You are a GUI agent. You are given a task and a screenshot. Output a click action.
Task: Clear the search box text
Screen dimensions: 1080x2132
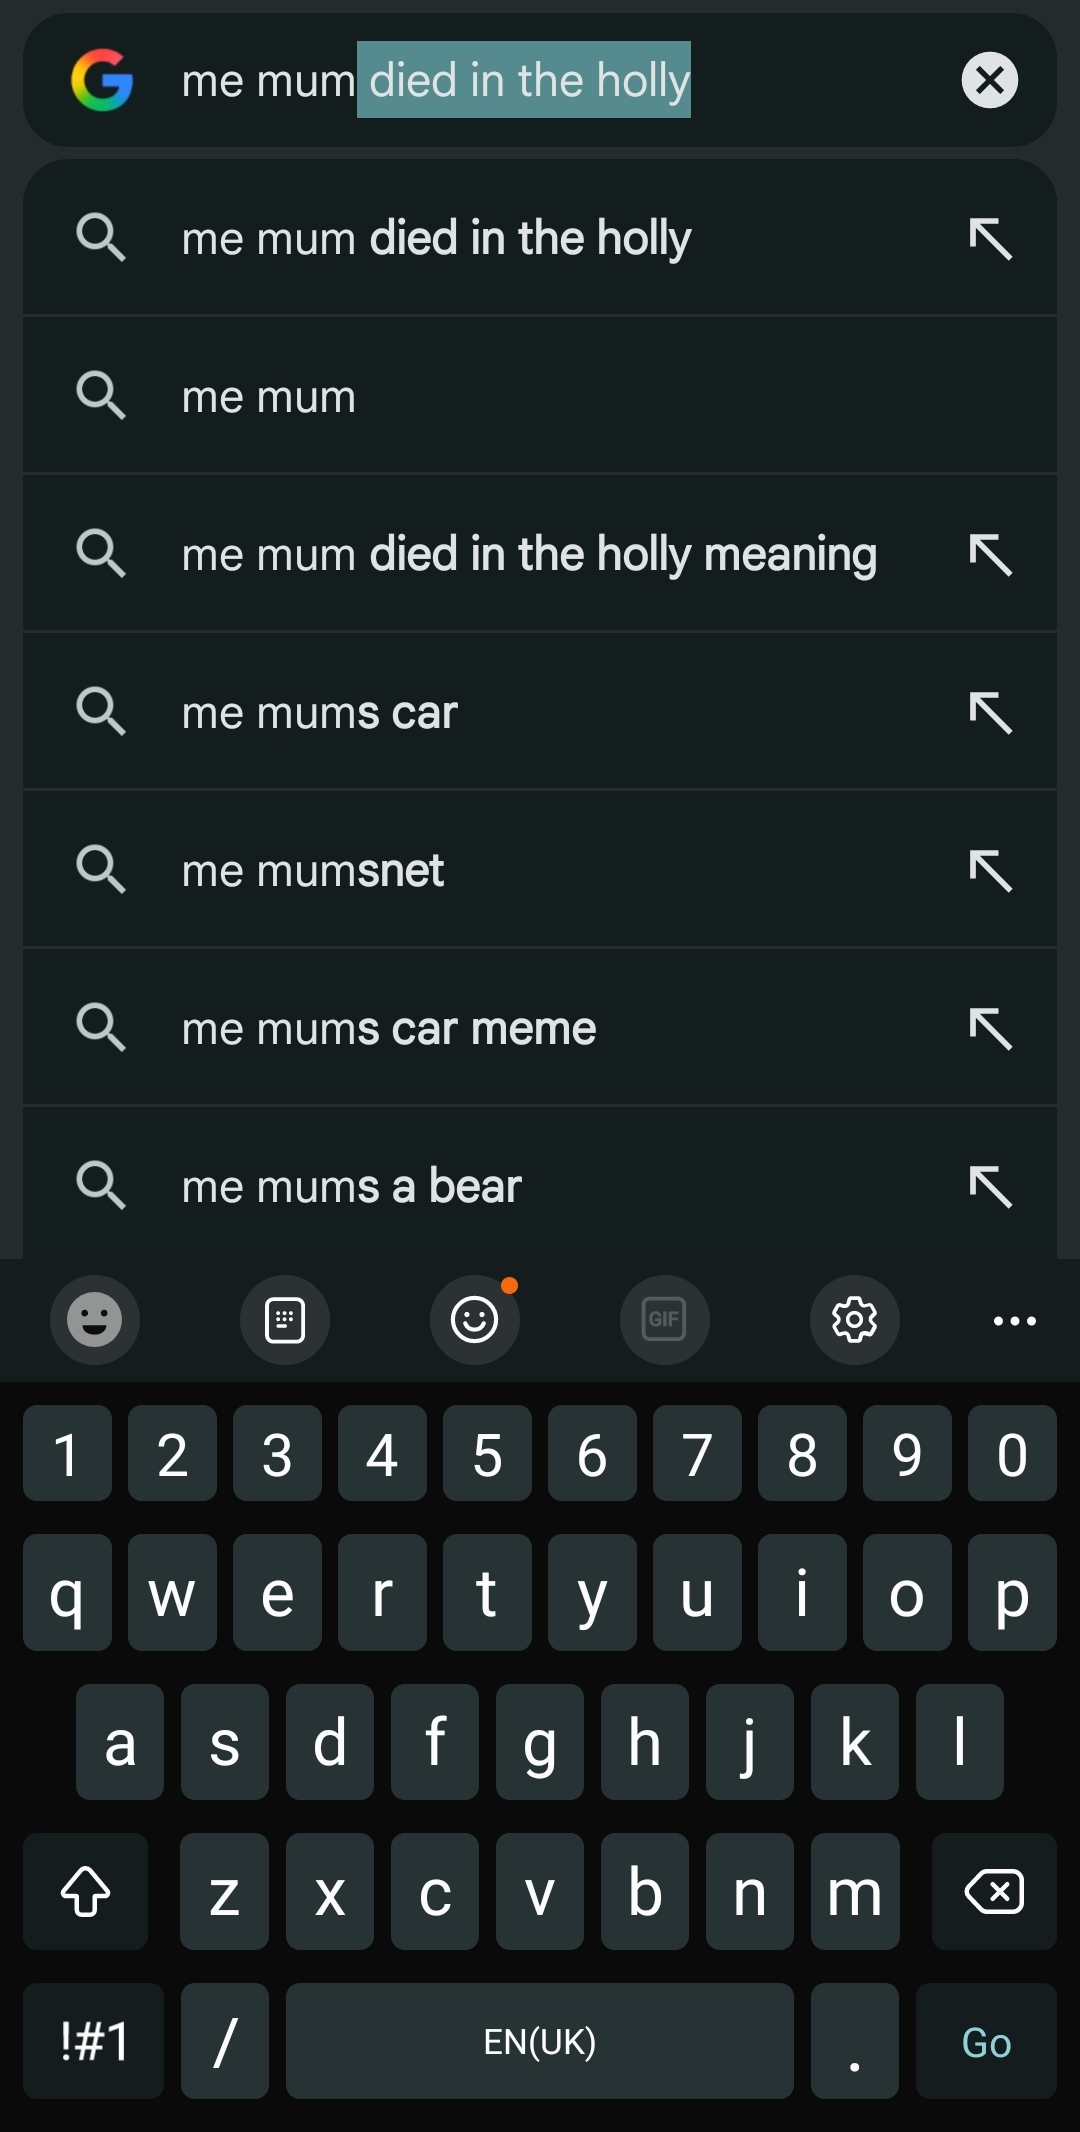[x=989, y=80]
